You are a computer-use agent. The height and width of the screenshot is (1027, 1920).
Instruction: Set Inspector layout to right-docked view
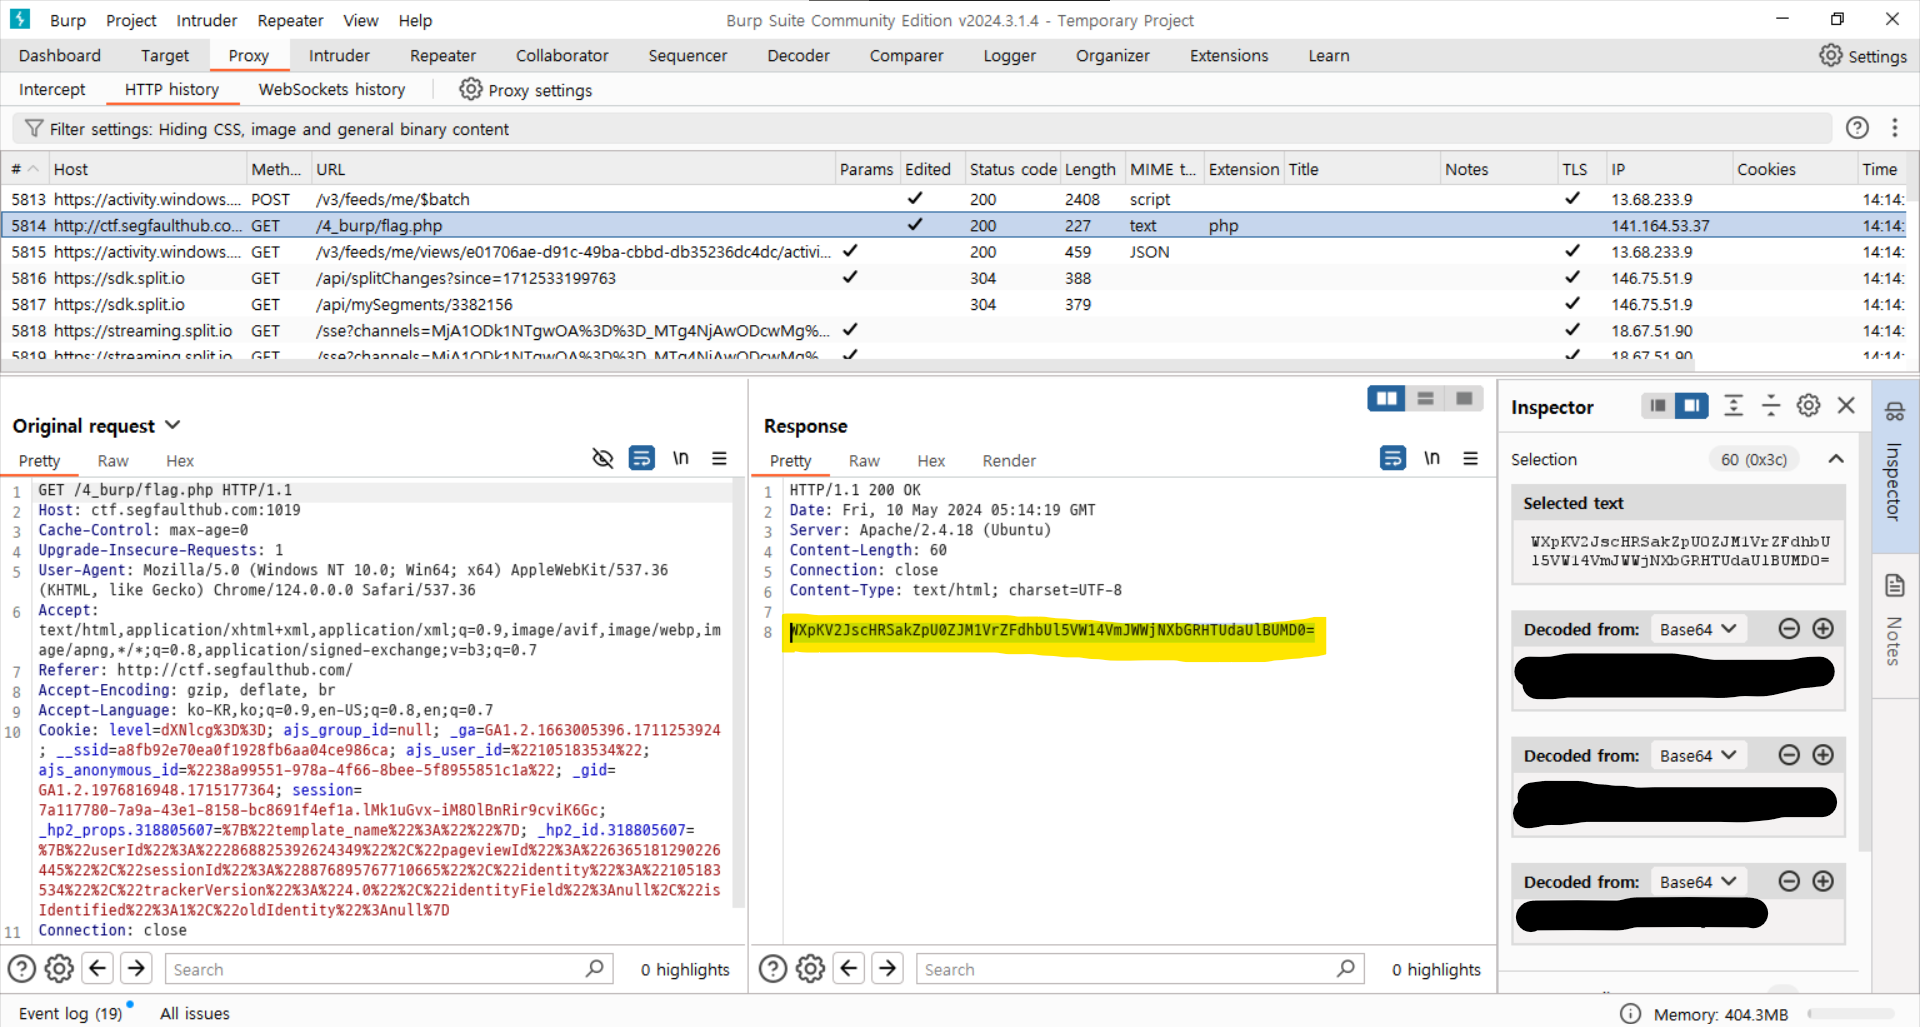pos(1692,406)
